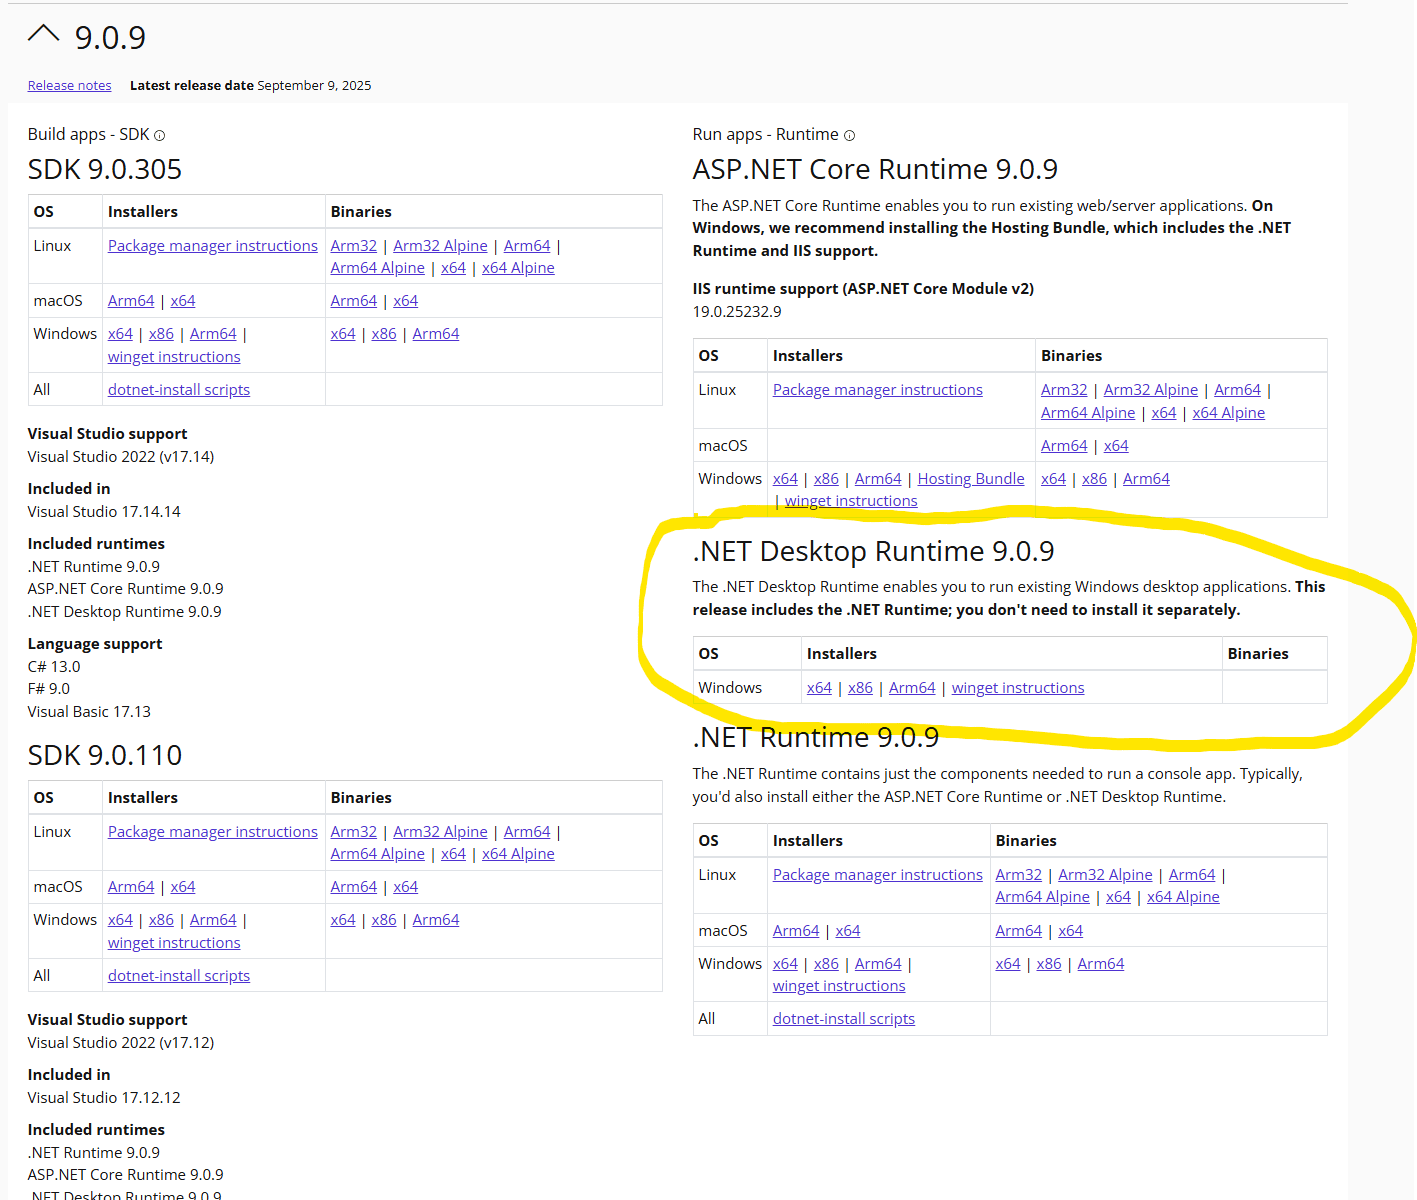Select the Visual Basic 17.13 text

click(x=89, y=712)
